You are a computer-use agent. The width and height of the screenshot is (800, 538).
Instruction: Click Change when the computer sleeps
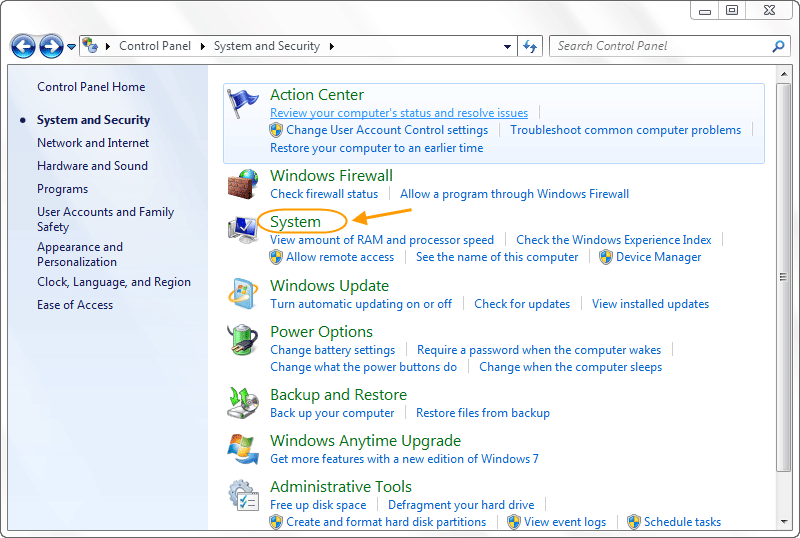pos(570,367)
